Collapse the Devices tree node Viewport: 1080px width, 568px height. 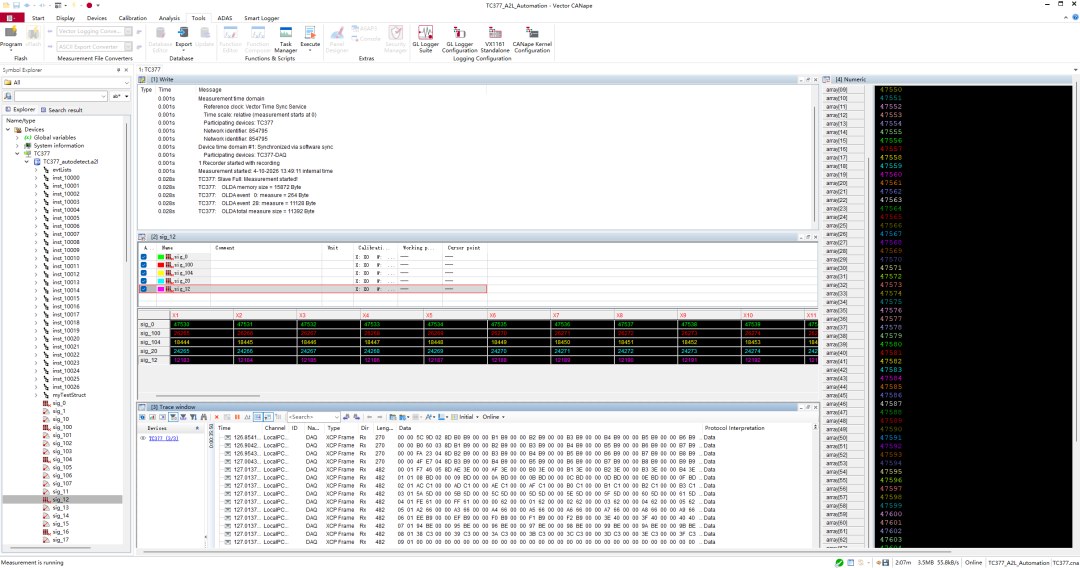coord(8,129)
